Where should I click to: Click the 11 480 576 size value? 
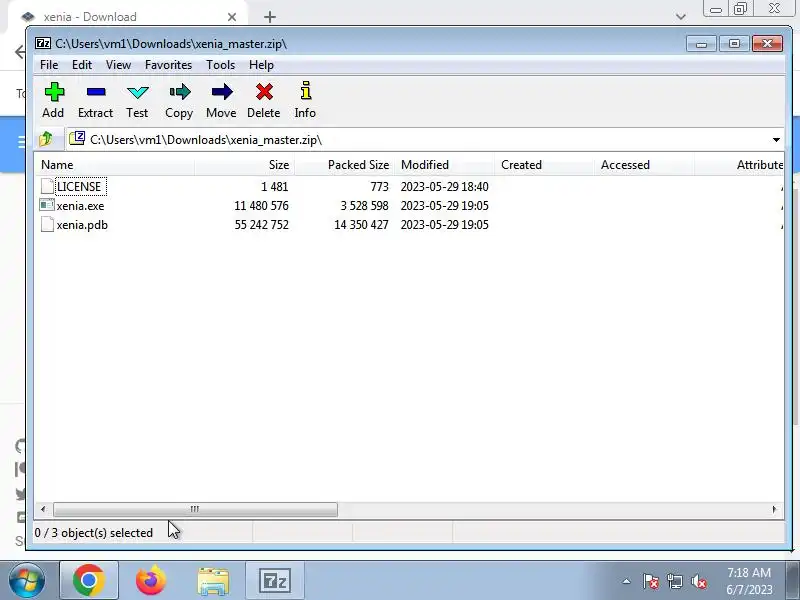click(x=261, y=206)
